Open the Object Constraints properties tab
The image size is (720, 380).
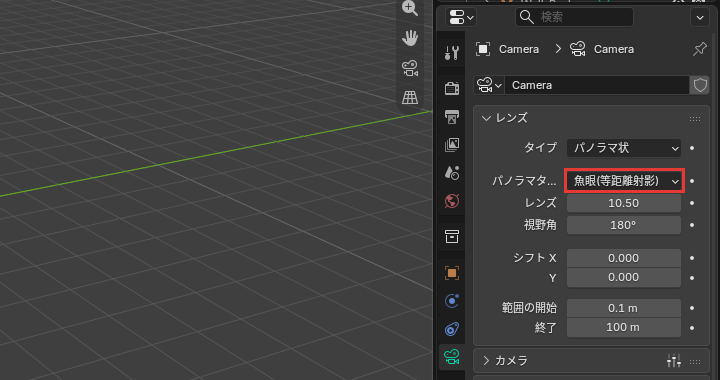point(452,329)
